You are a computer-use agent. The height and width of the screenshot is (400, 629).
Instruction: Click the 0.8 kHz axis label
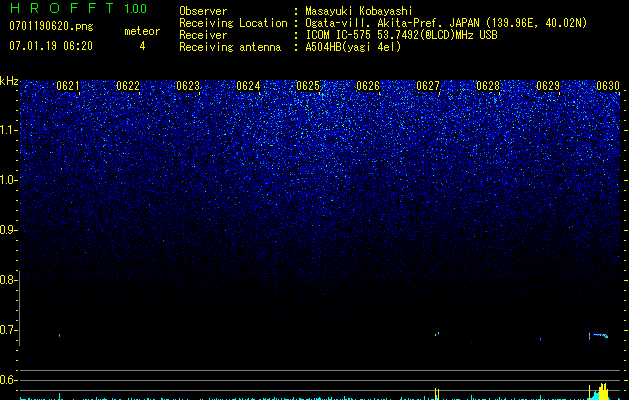pos(7,280)
